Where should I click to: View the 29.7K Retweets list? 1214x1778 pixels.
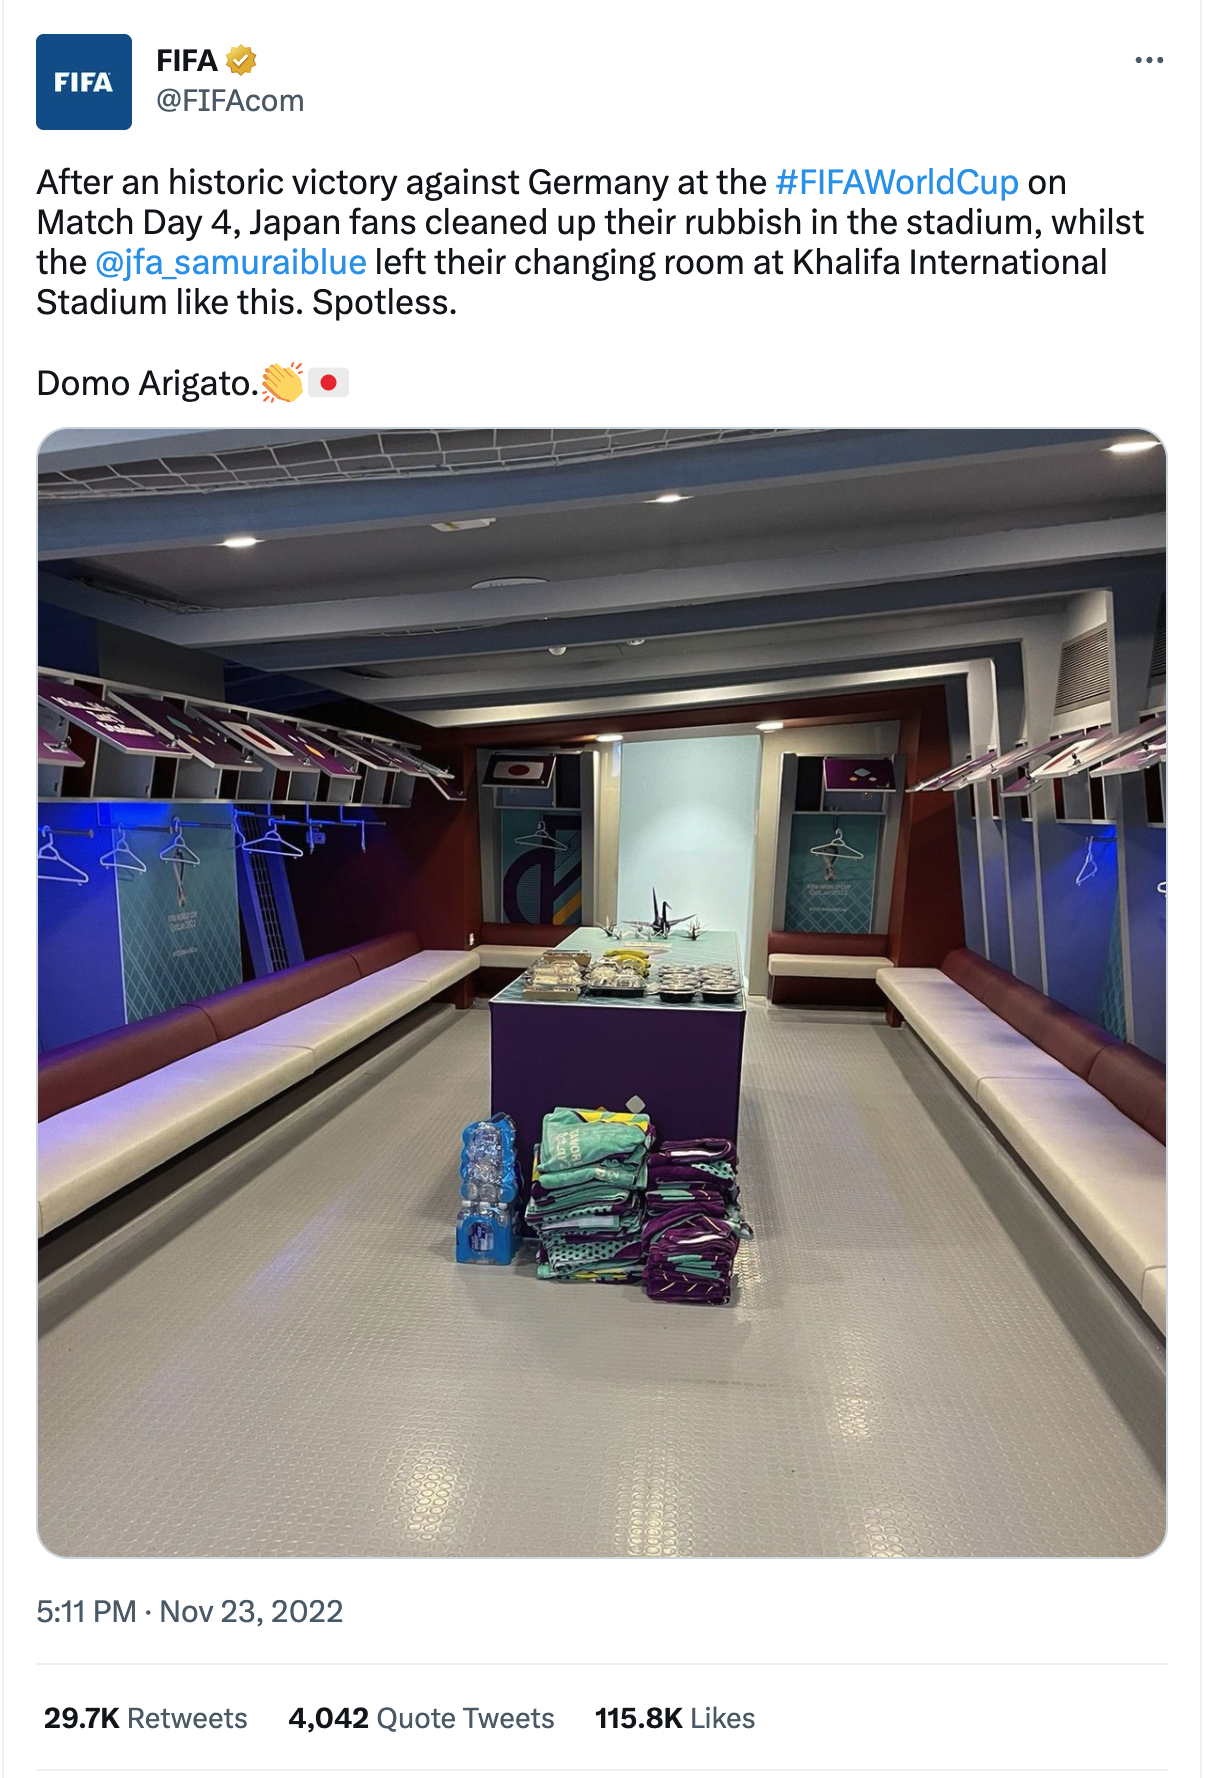pos(145,1718)
